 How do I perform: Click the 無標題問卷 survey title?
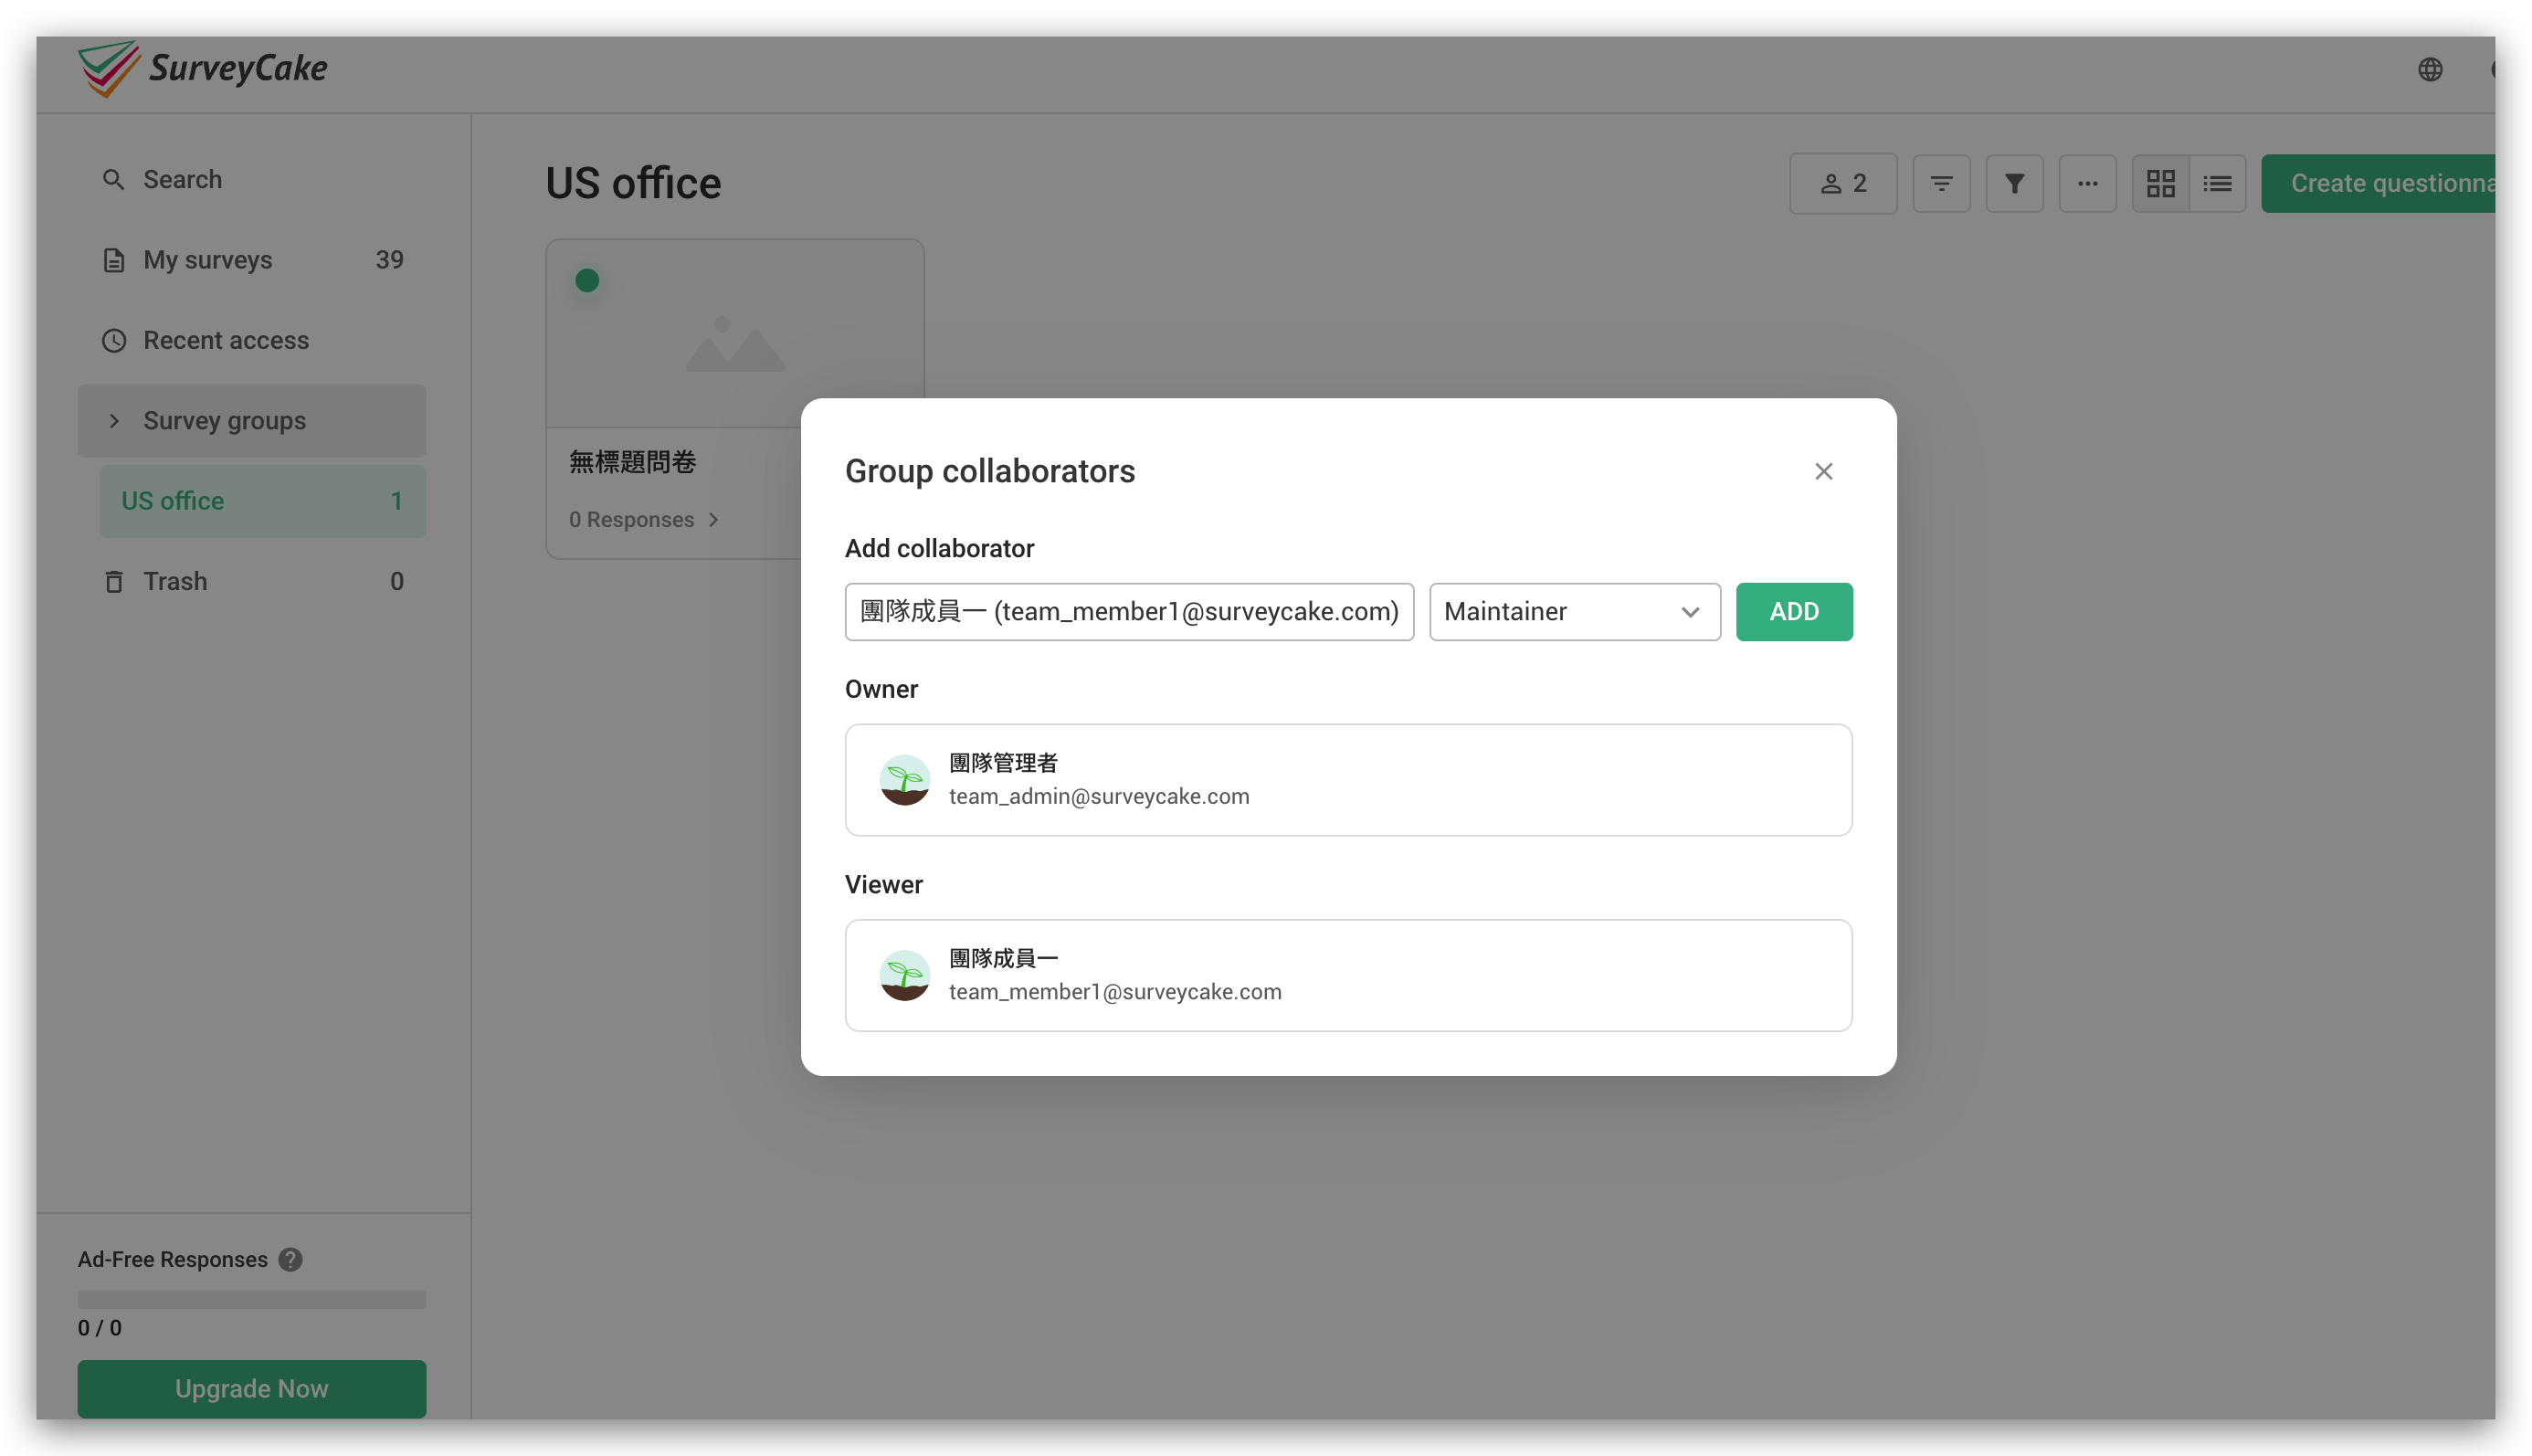tap(633, 463)
